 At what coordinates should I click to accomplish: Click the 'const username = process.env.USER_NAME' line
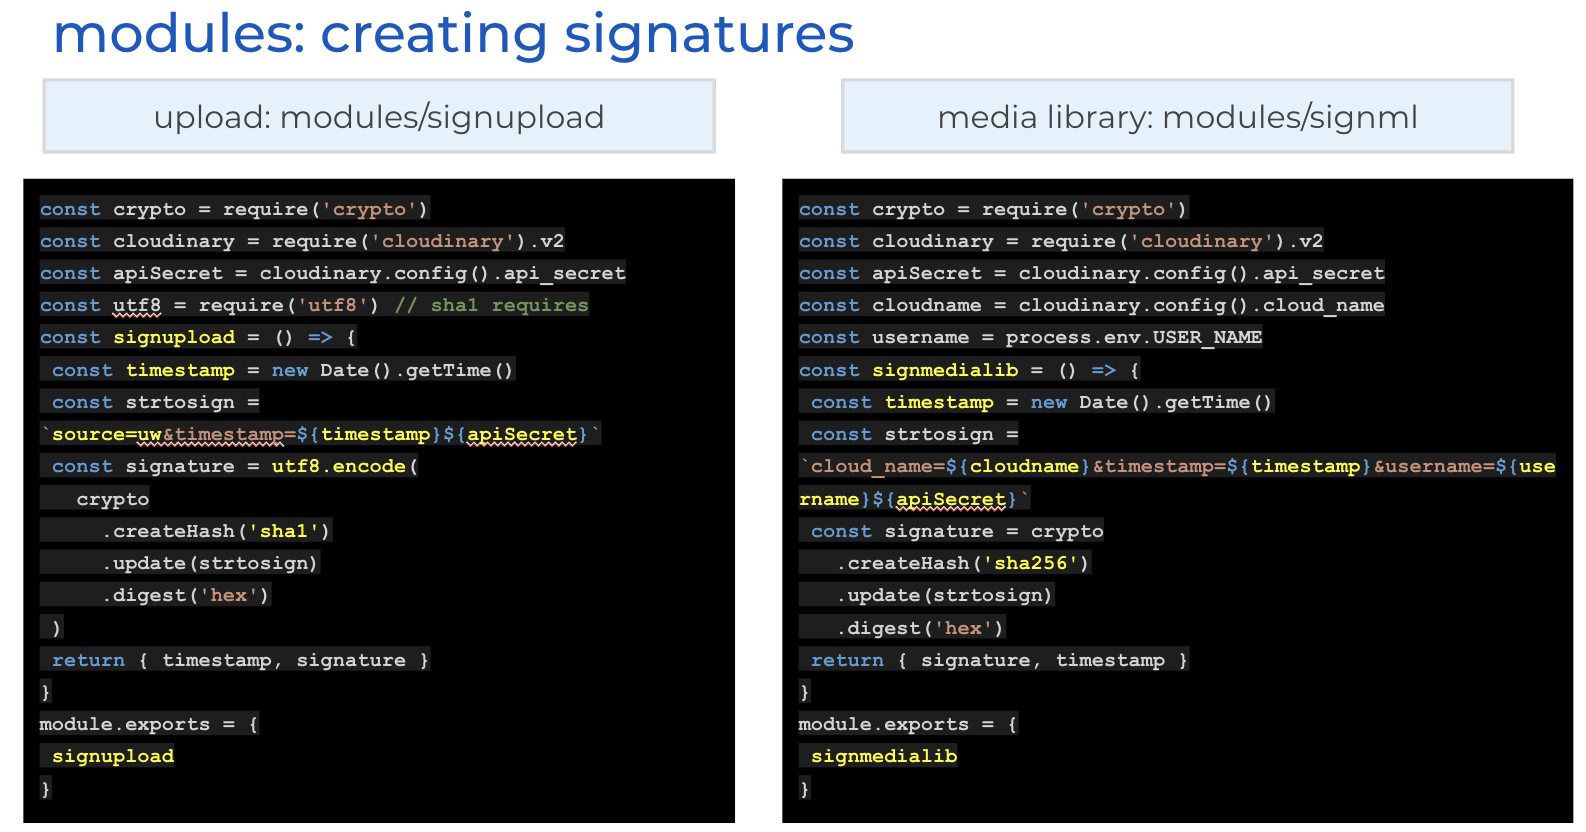coord(1031,337)
